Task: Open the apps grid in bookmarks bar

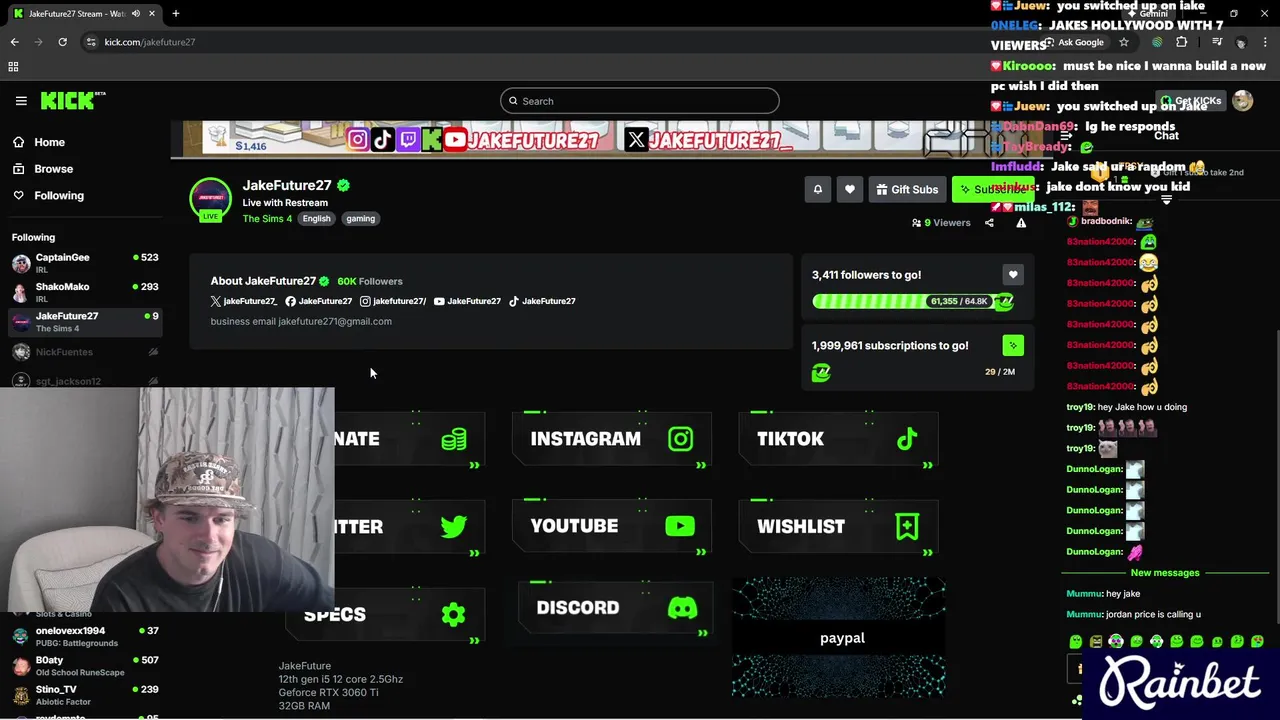Action: pyautogui.click(x=13, y=67)
